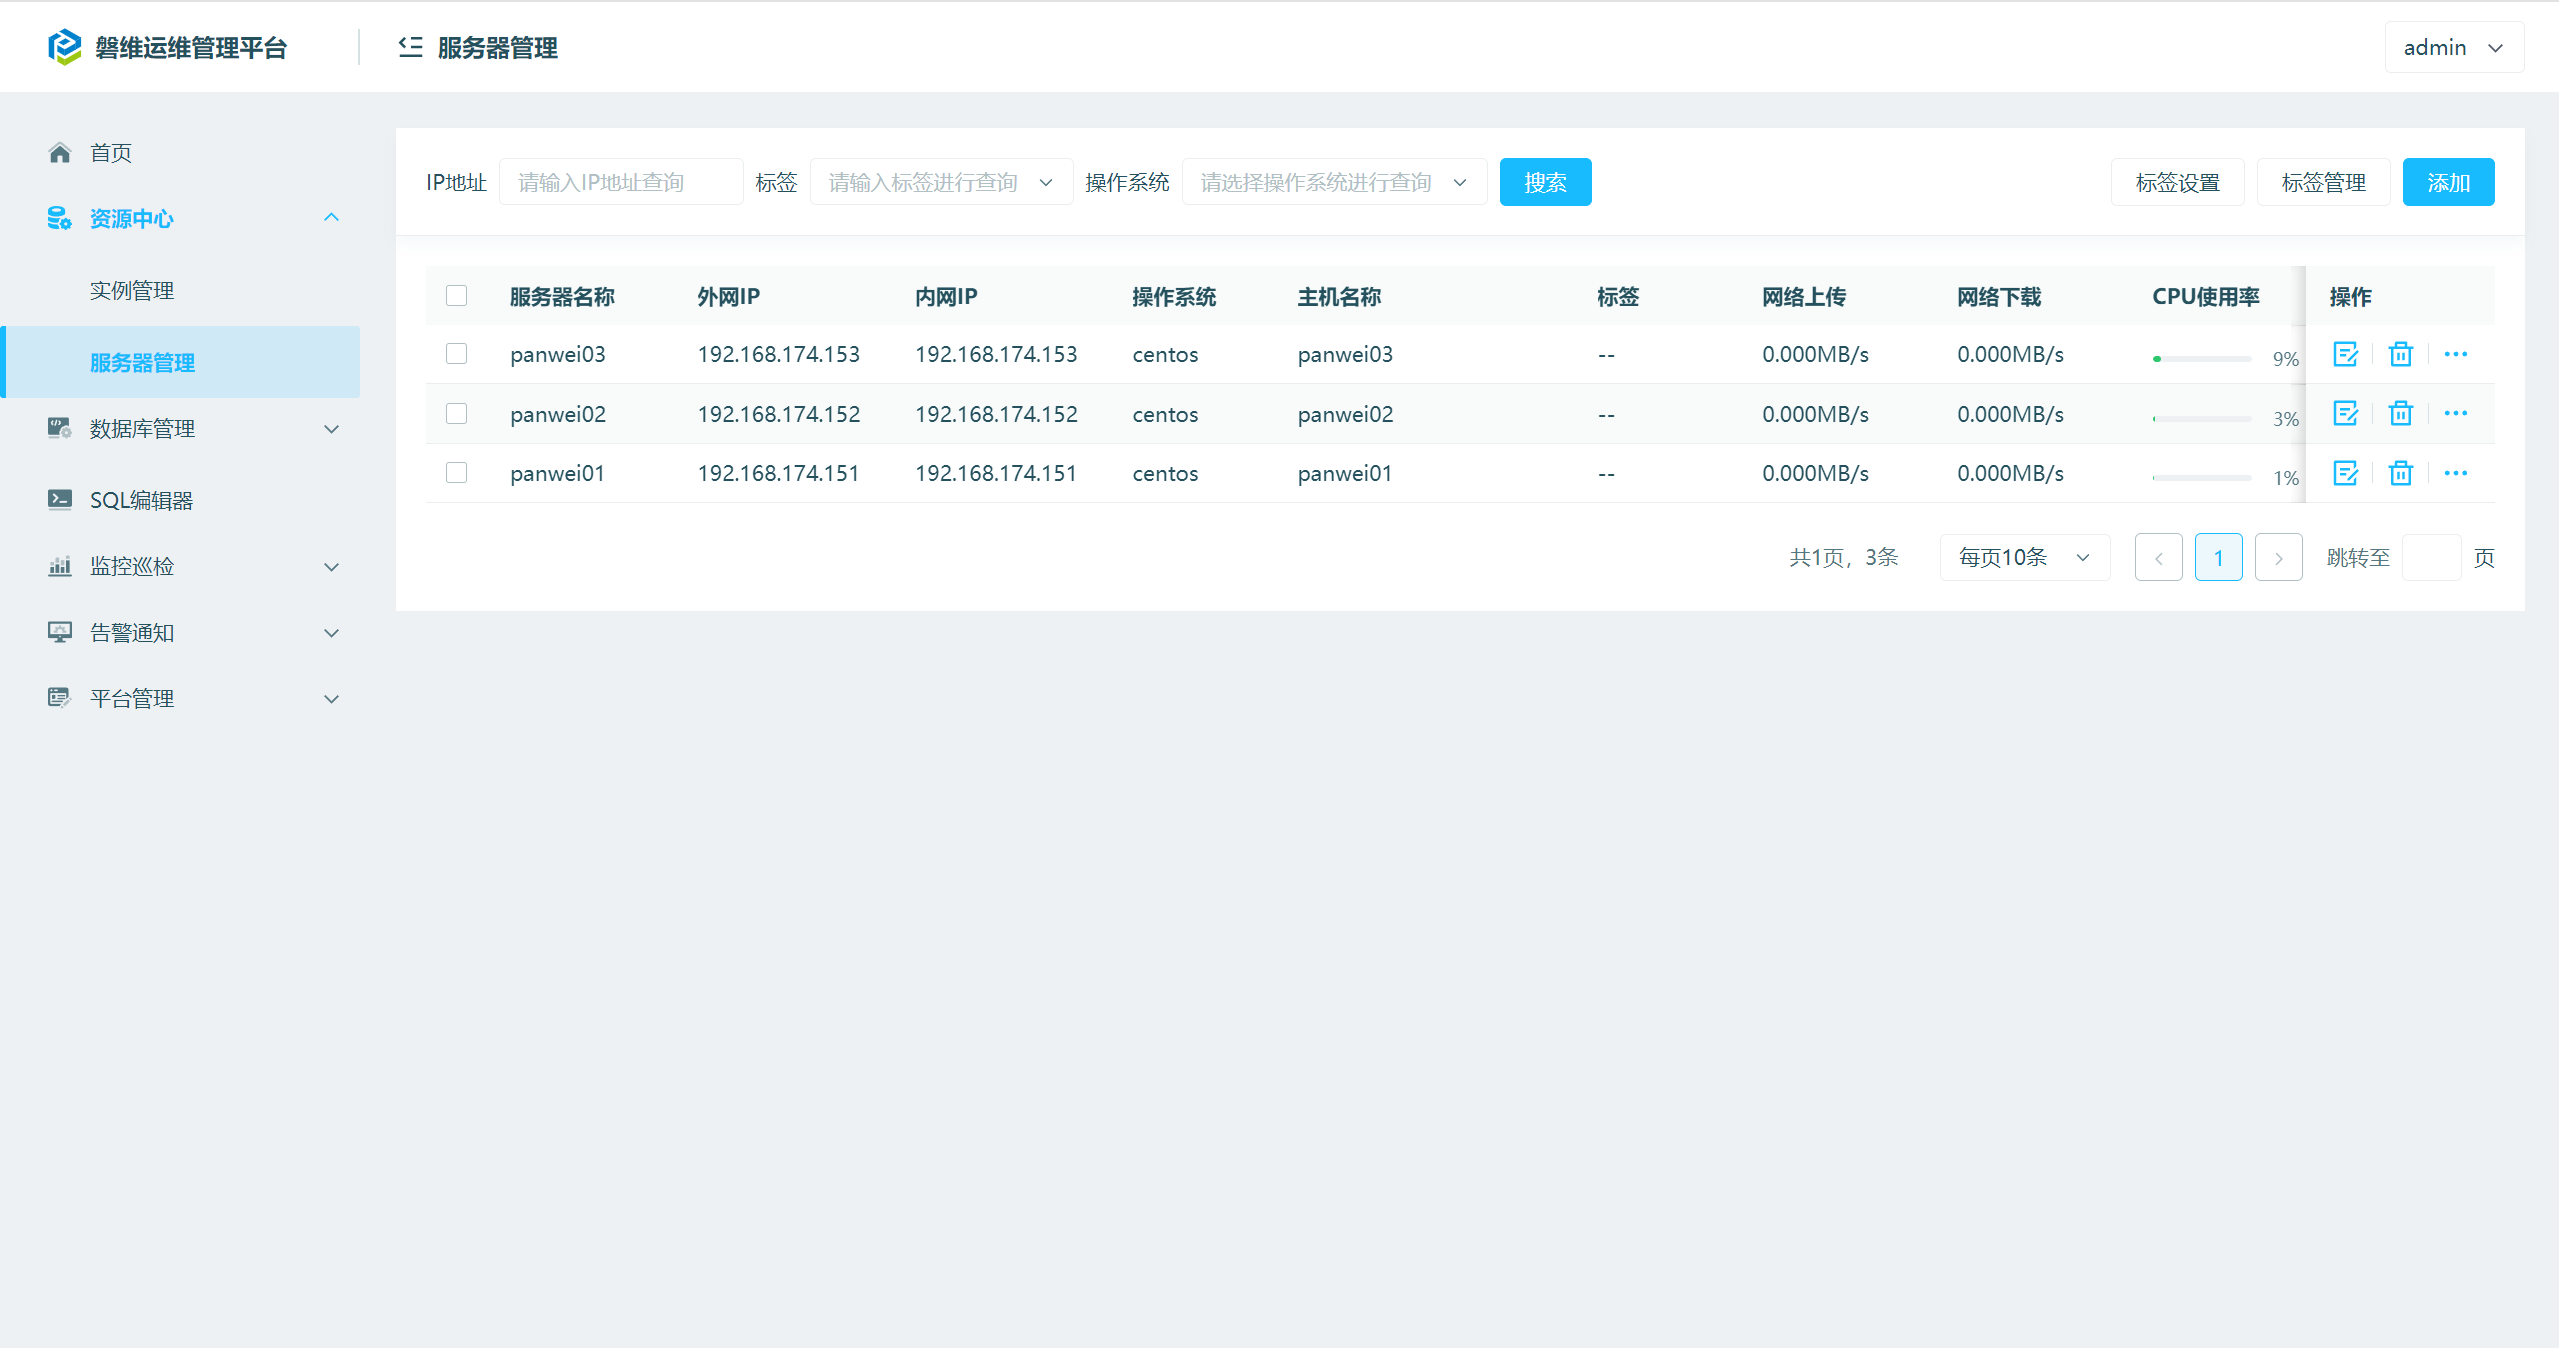2559x1348 pixels.
Task: Click the platform logo icon
Action: (x=65, y=47)
